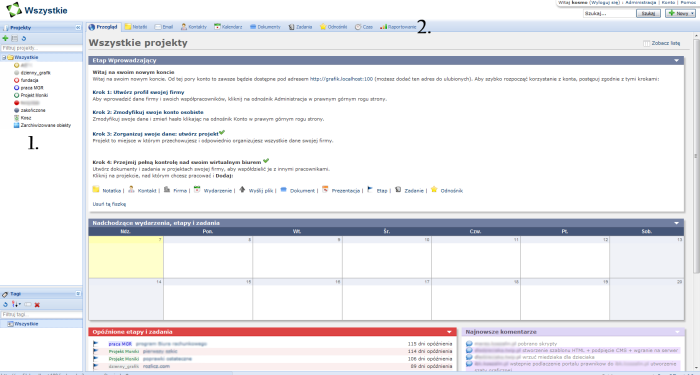
Task: Collapse the Nadchodzące wydarzenia section
Action: click(x=676, y=223)
